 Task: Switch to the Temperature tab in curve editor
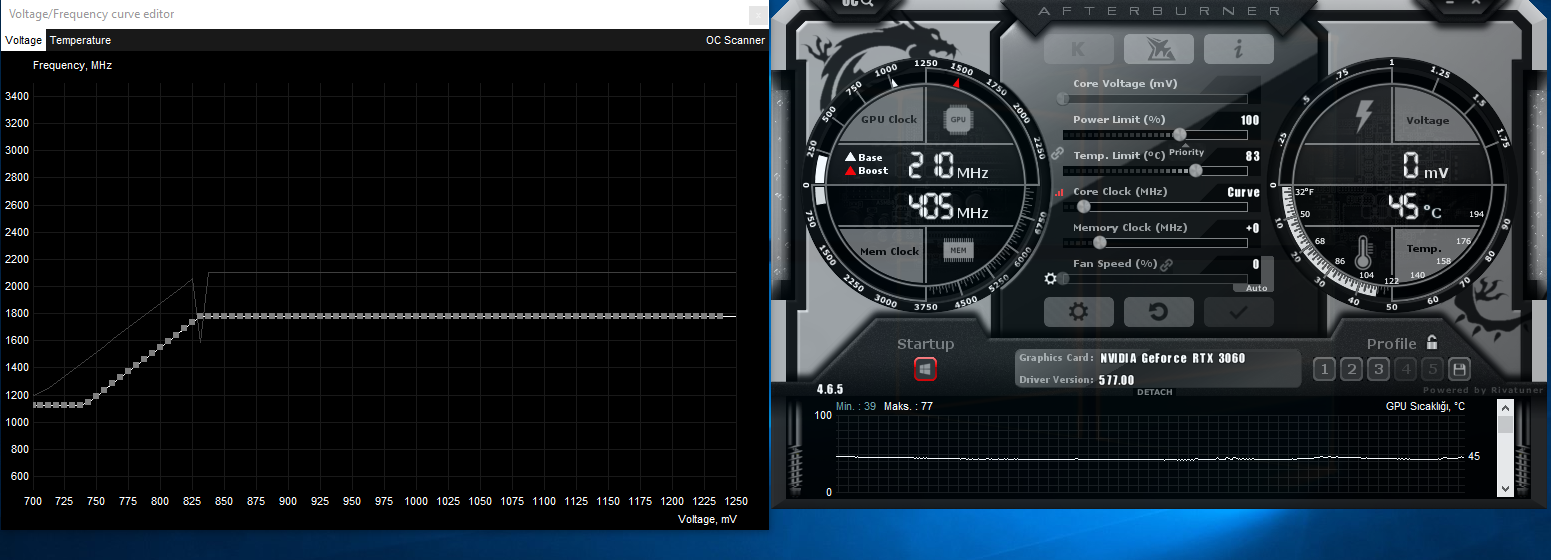(x=80, y=40)
